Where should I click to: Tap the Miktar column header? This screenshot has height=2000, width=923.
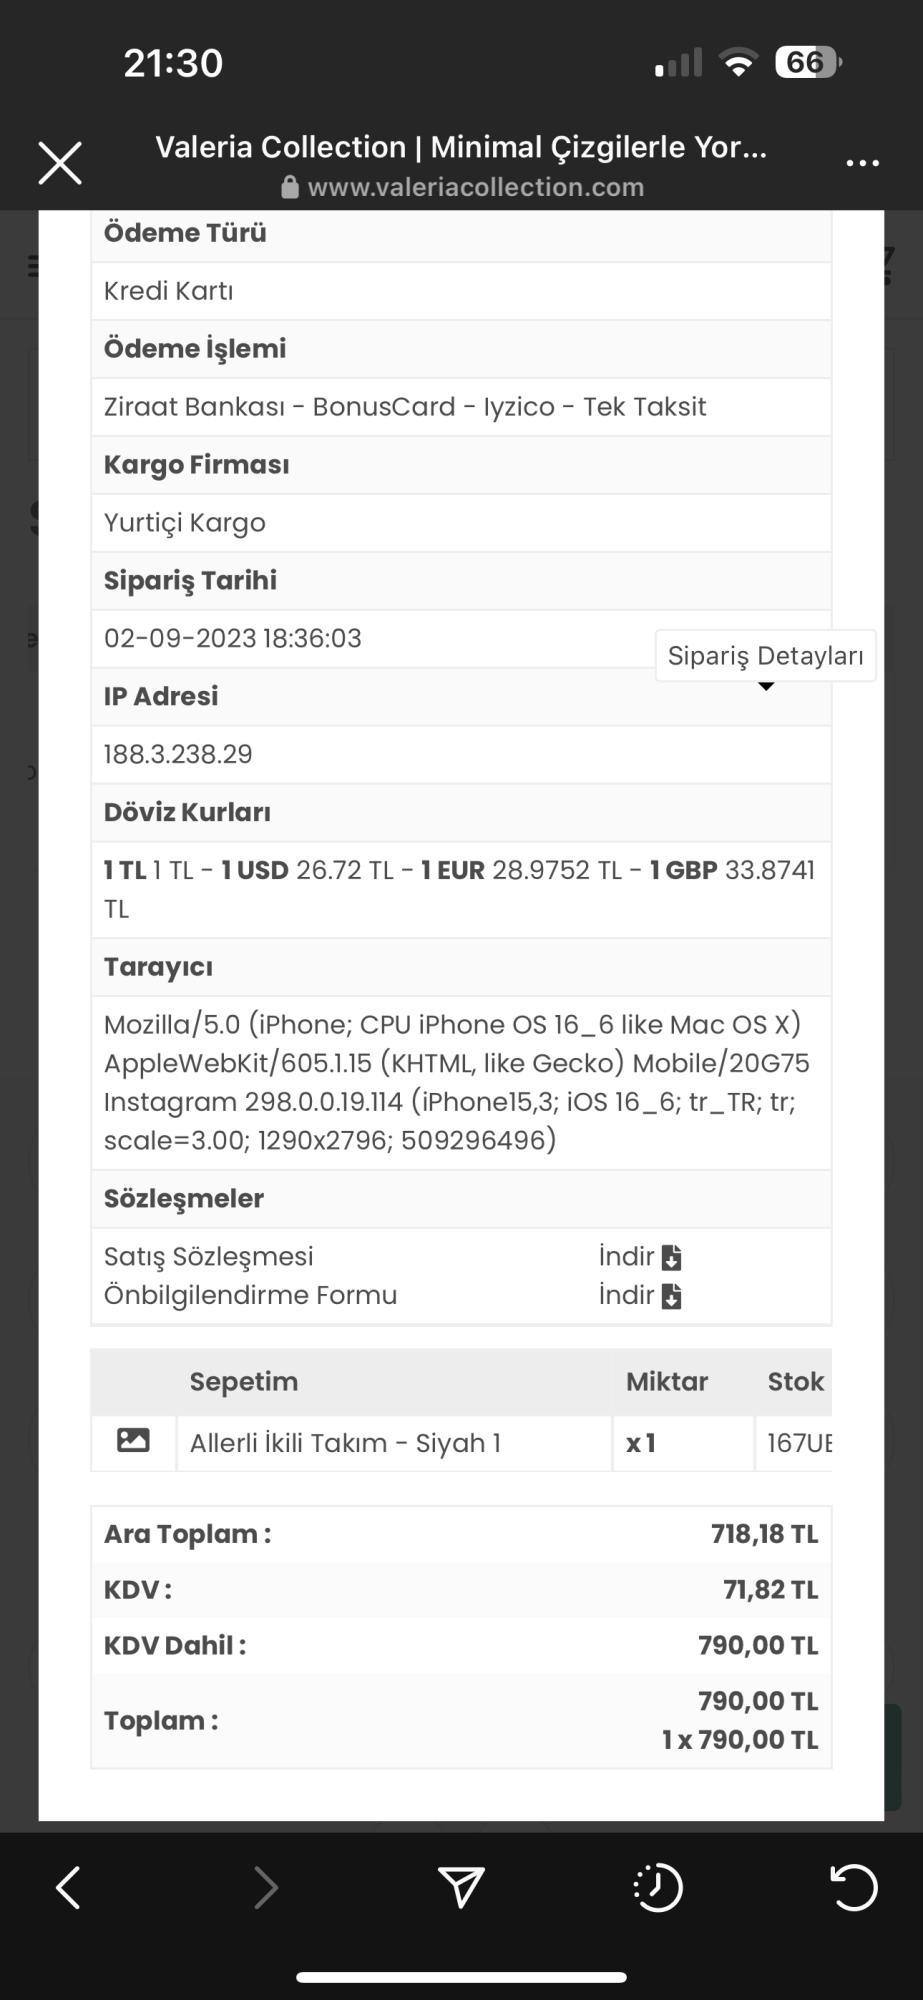pyautogui.click(x=666, y=1382)
